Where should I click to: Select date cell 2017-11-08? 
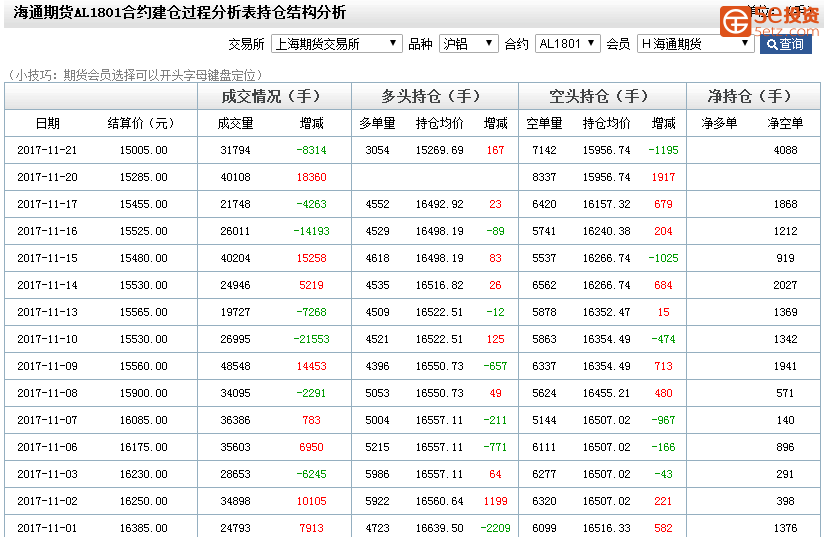tap(47, 394)
